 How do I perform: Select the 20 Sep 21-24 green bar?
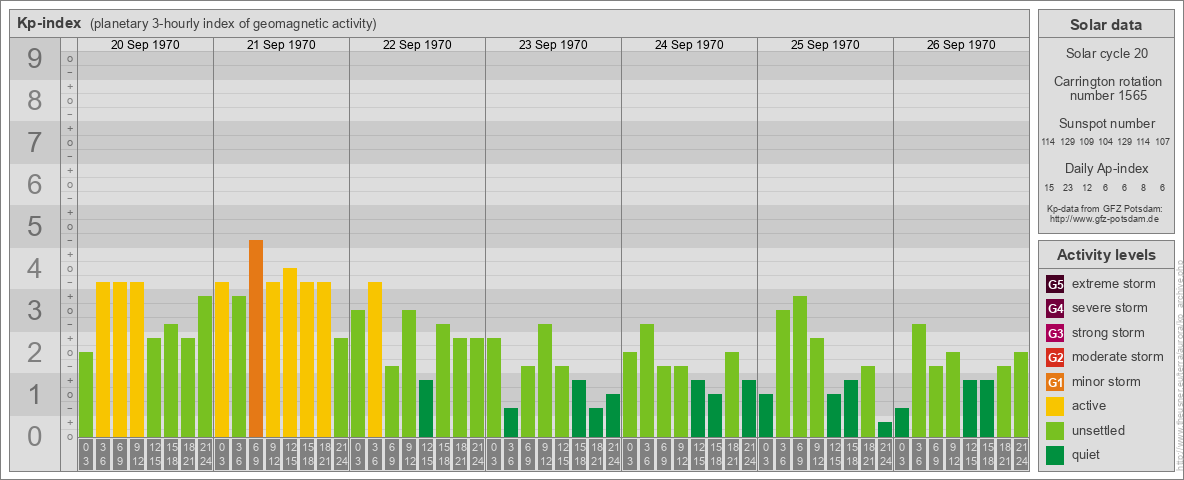coord(205,366)
